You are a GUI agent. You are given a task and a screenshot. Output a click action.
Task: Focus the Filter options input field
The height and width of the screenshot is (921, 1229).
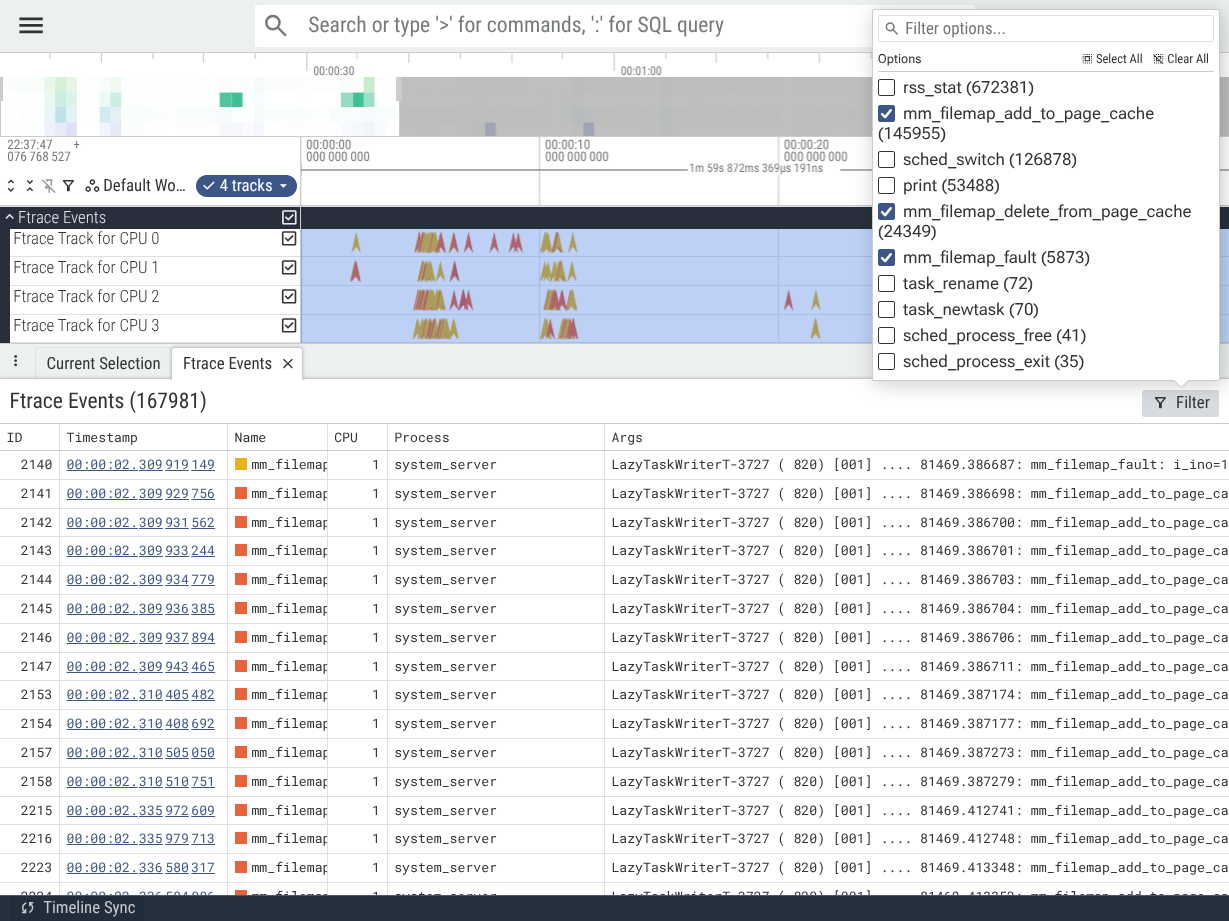pyautogui.click(x=1046, y=28)
